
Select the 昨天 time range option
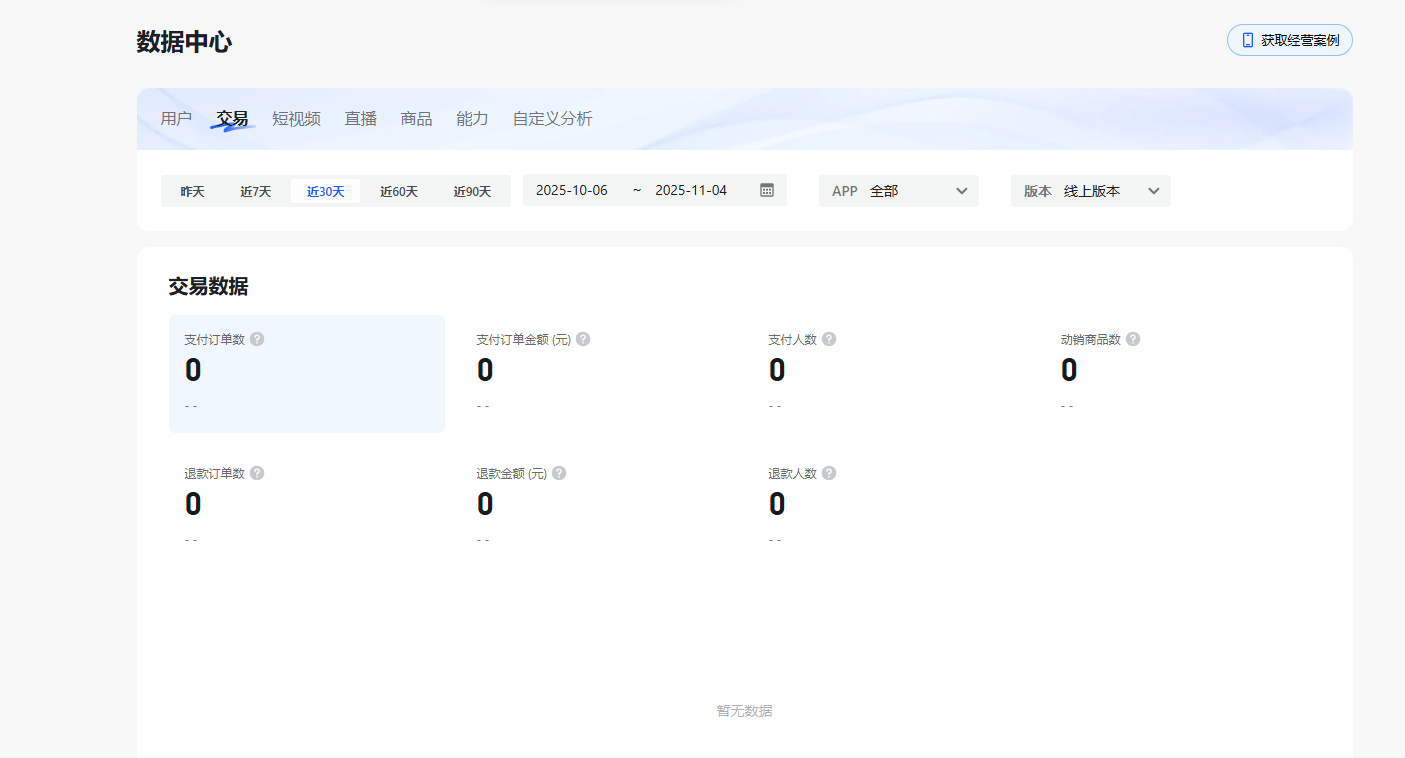pos(192,191)
